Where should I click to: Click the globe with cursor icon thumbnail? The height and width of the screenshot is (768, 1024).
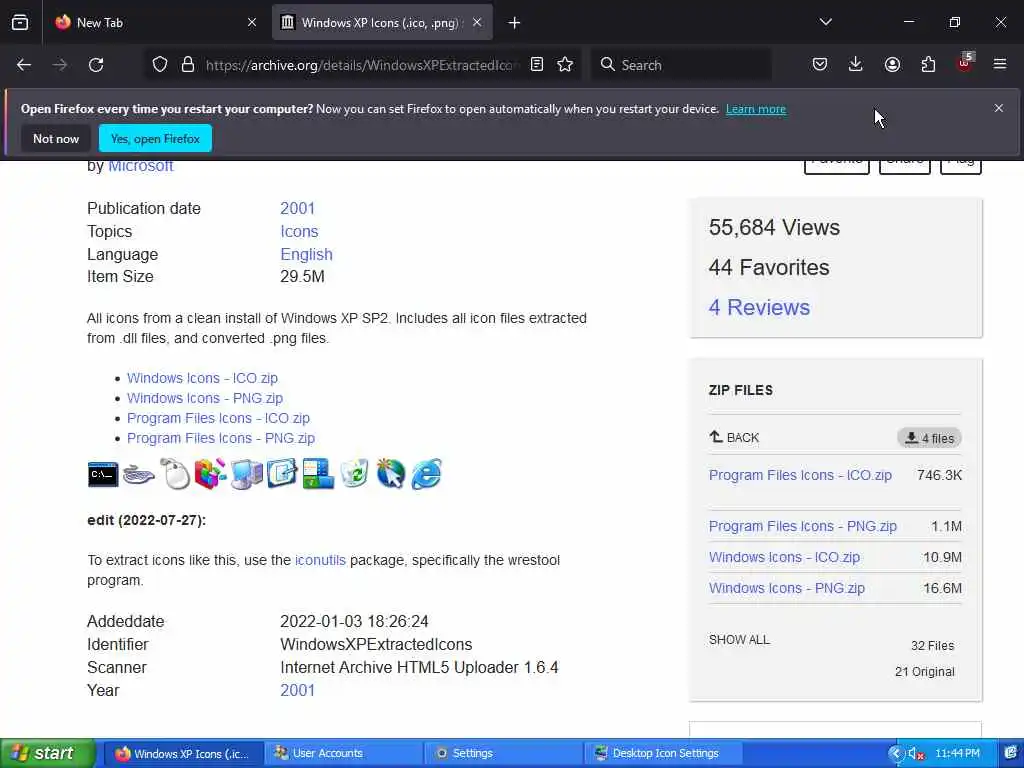tap(391, 473)
